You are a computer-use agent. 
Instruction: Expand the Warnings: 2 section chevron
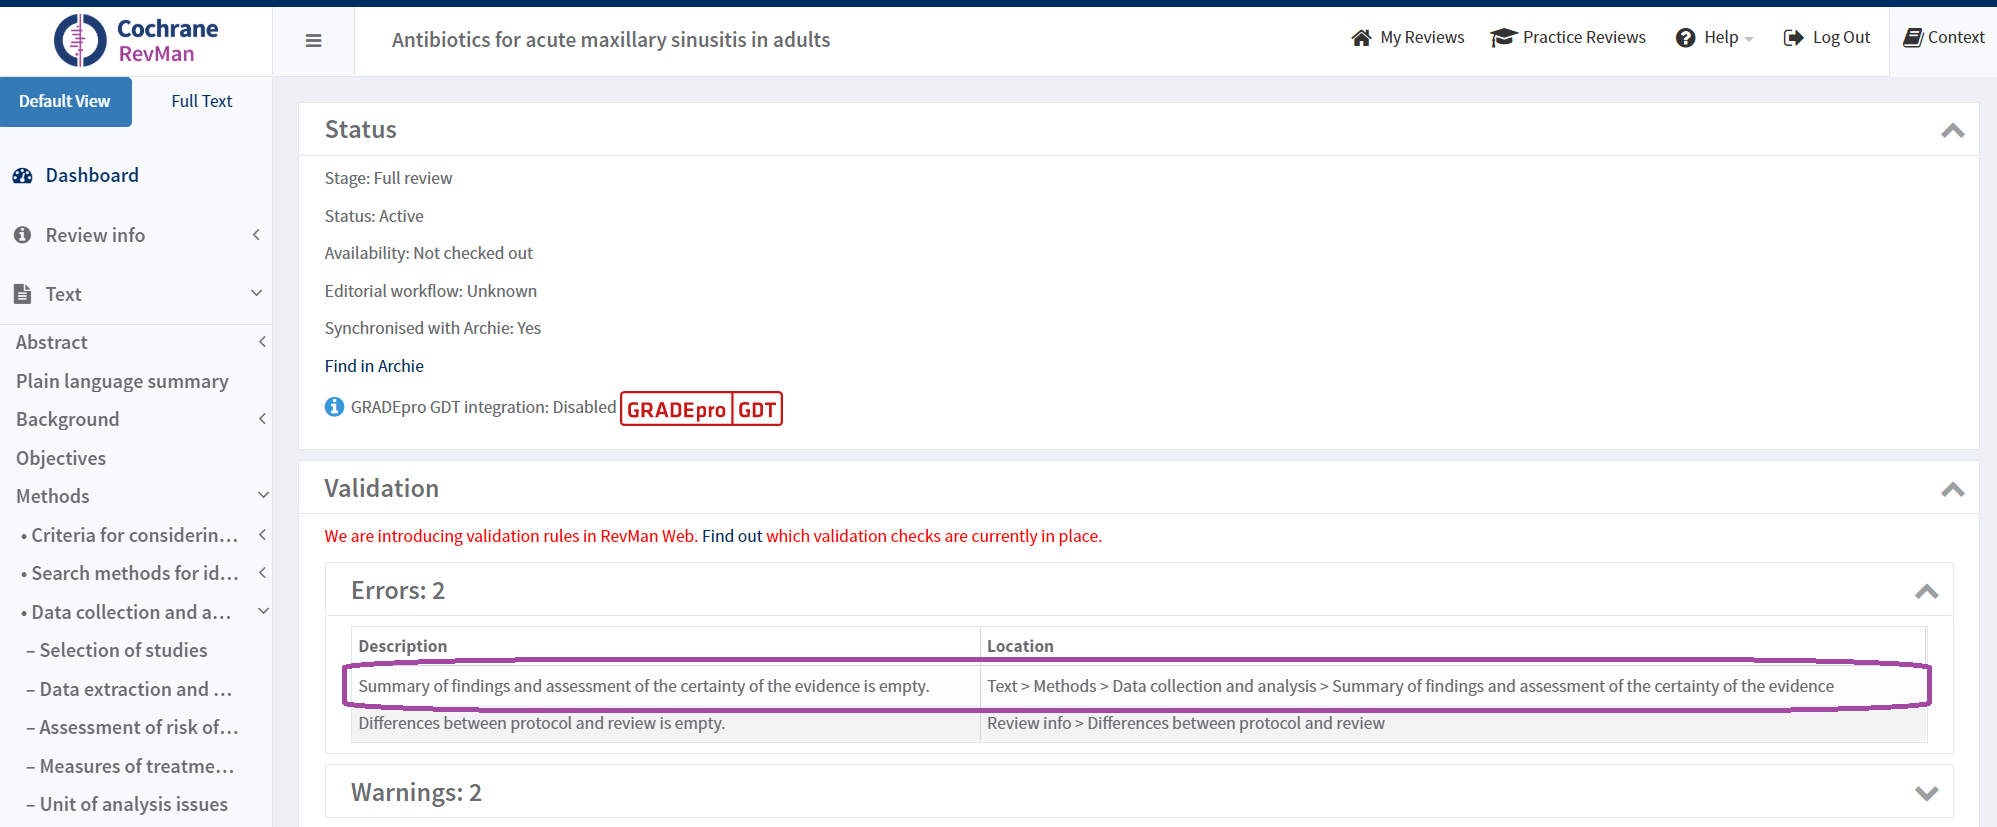coord(1926,793)
